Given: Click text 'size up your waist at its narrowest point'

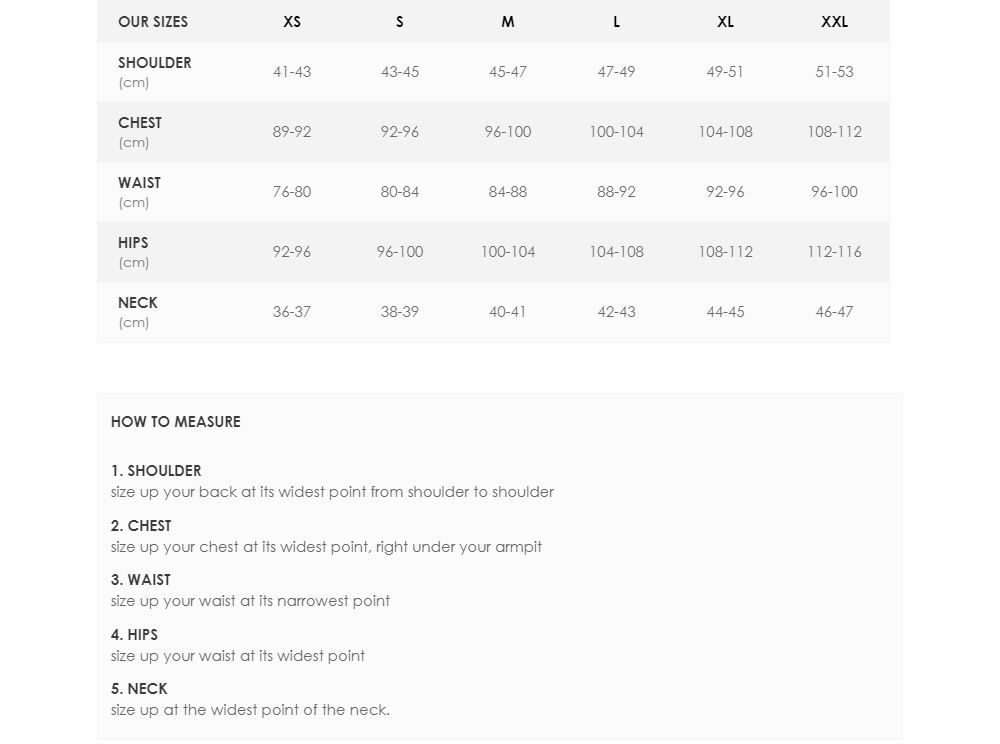Looking at the screenshot, I should click(x=250, y=601).
